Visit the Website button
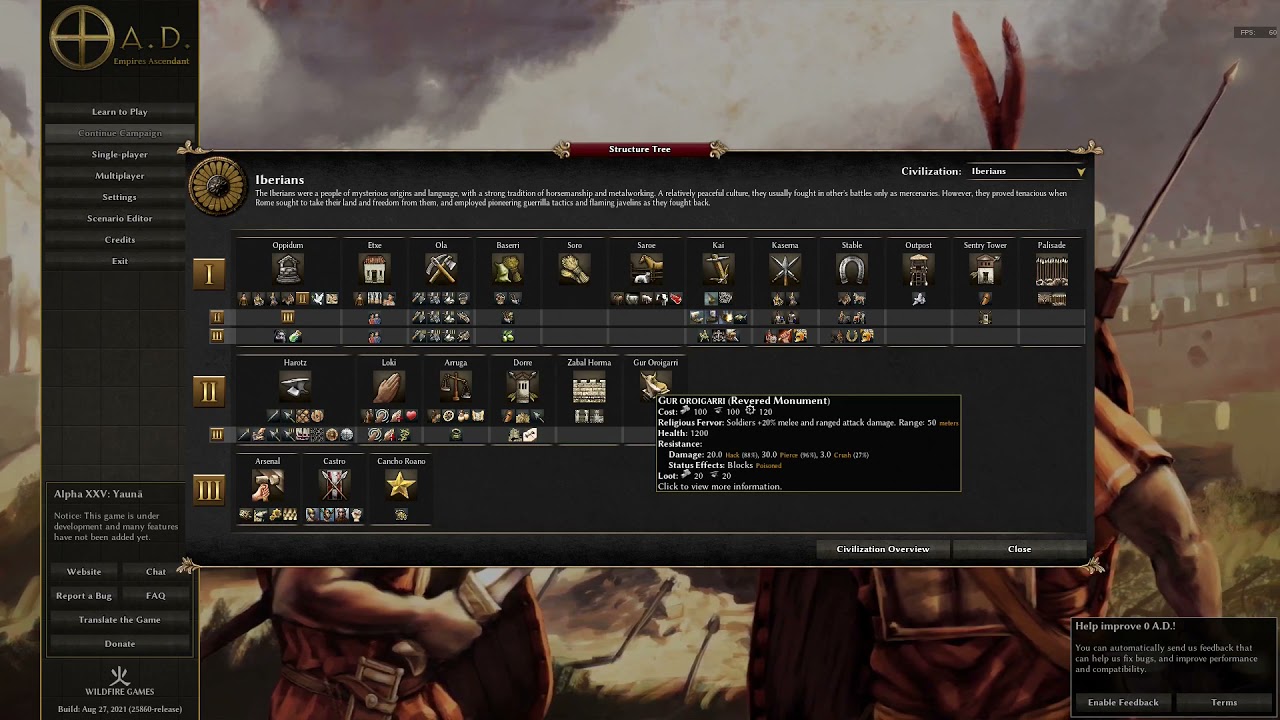Viewport: 1280px width, 720px height. pos(84,572)
